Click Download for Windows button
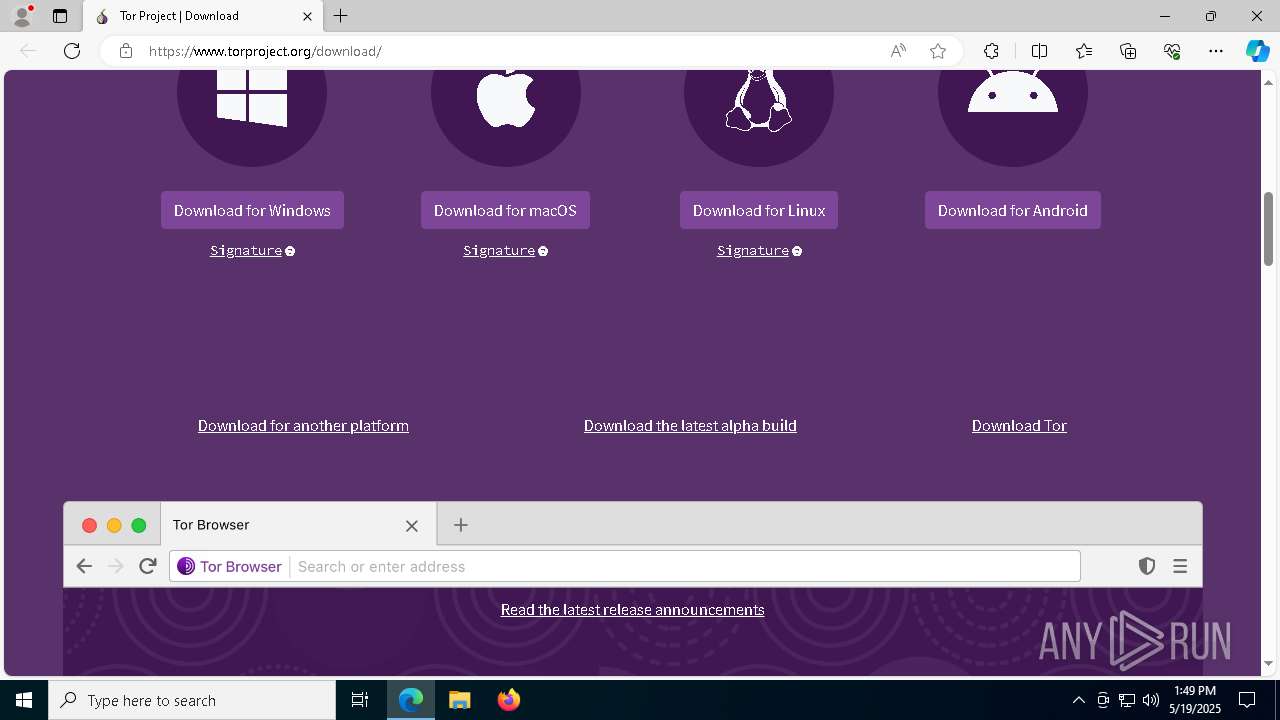This screenshot has height=720, width=1280. point(252,210)
